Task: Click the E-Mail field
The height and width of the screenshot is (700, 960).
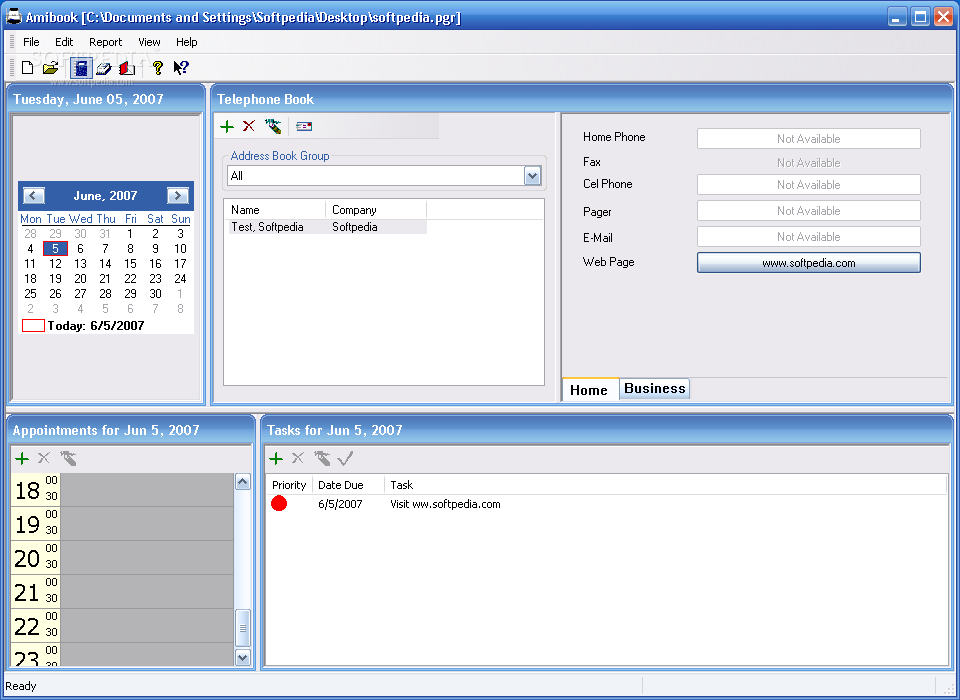Action: [x=809, y=236]
